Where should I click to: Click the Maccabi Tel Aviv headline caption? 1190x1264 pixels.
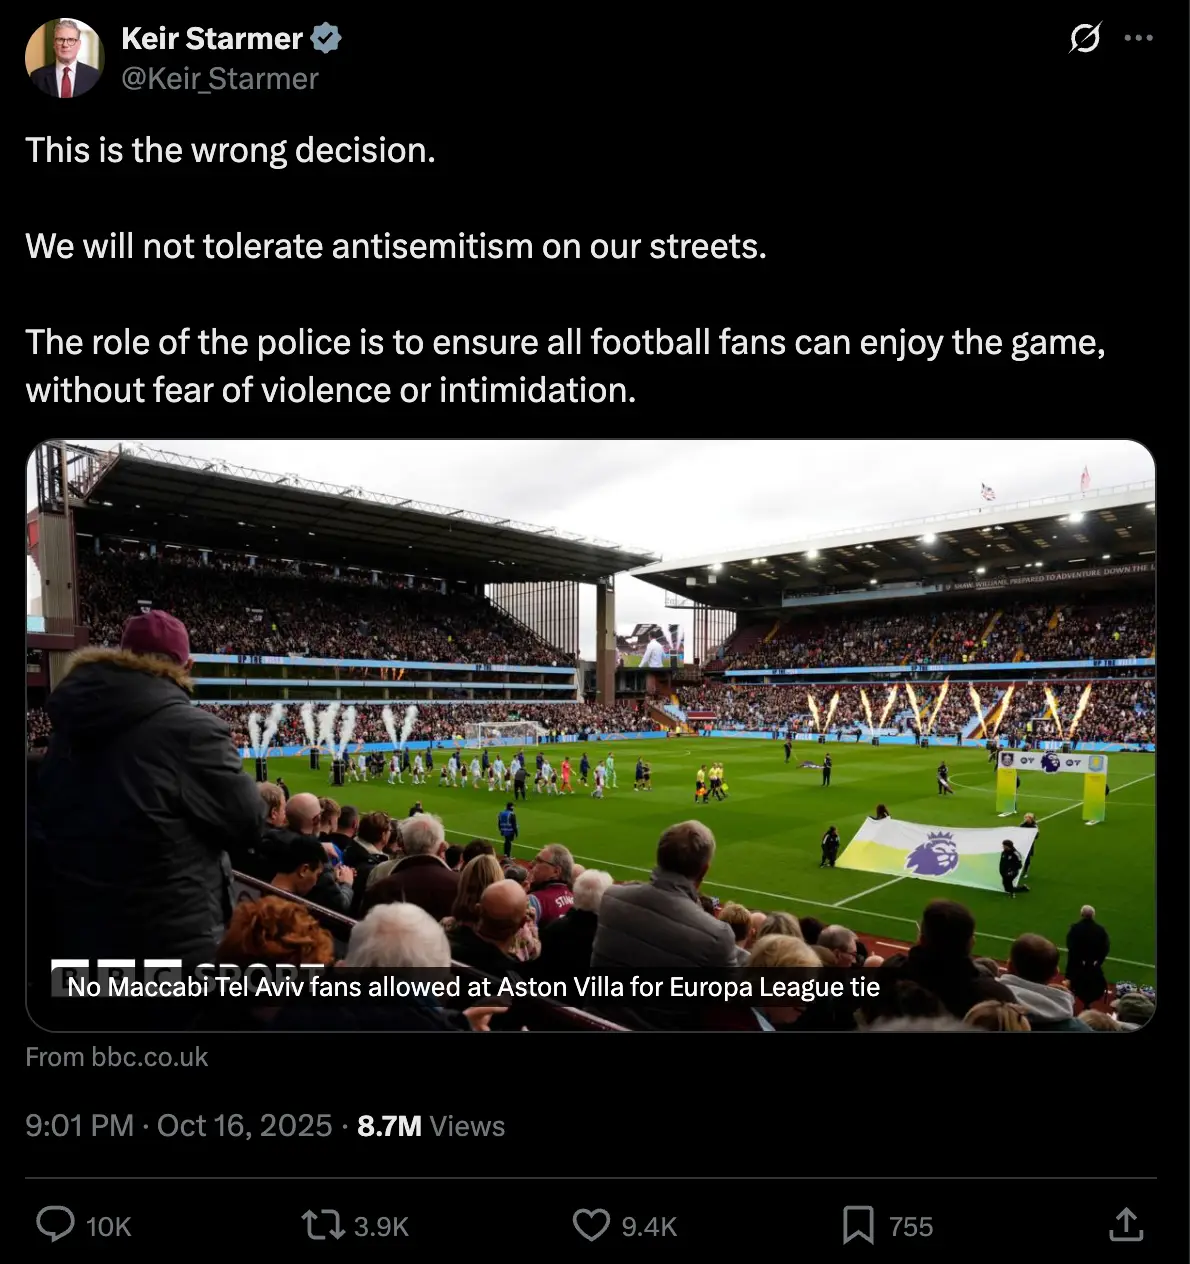tap(473, 987)
